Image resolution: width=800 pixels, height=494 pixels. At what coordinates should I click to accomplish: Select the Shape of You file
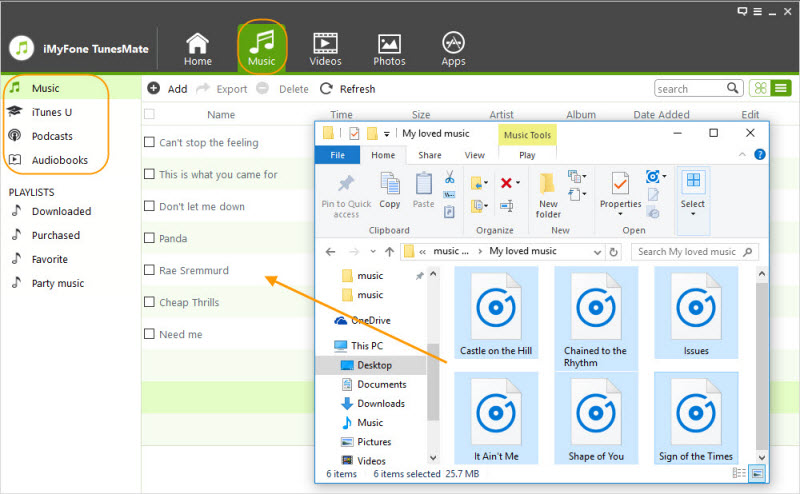tap(596, 418)
